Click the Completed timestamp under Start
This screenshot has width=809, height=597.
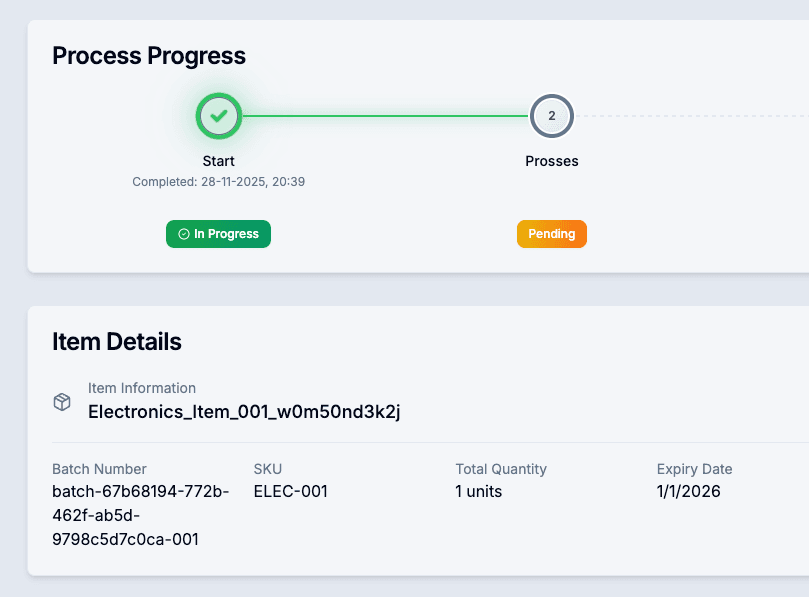click(x=218, y=182)
